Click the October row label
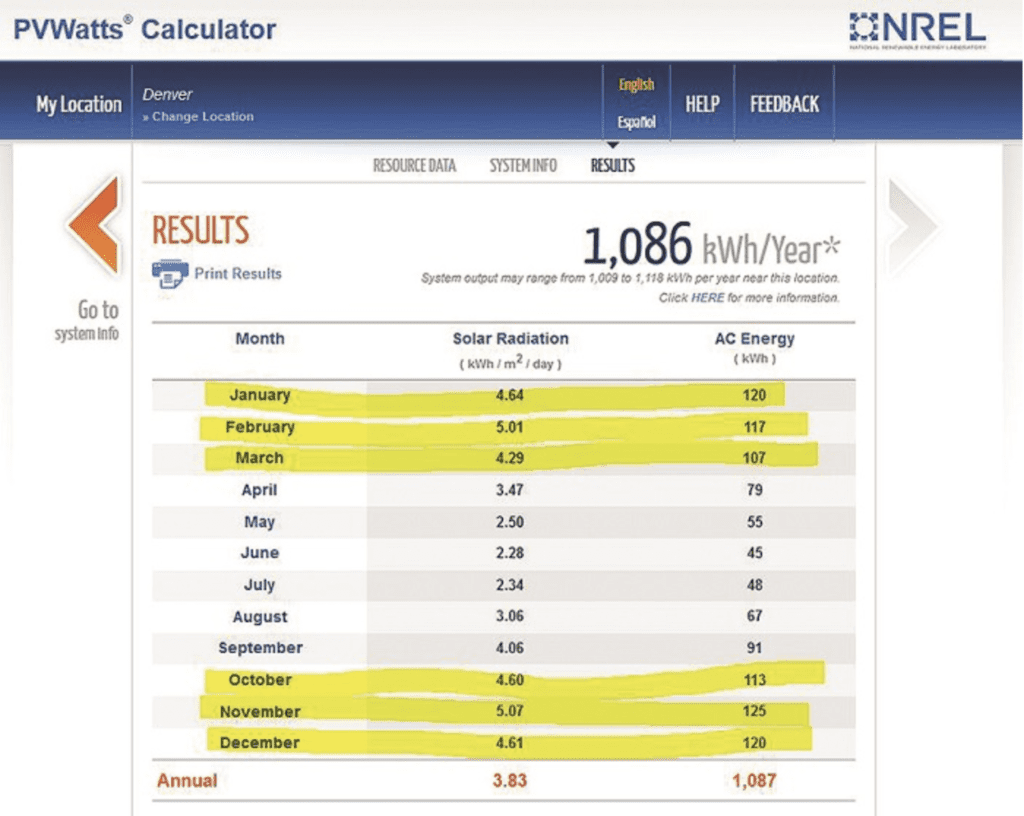Screen dimensions: 1024x816 pyautogui.click(x=260, y=680)
